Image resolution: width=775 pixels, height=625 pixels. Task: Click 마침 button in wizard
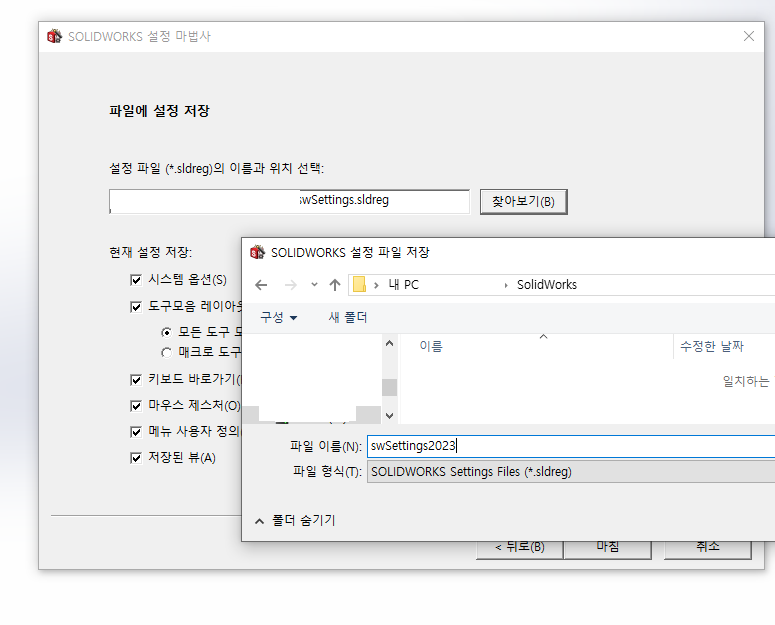tap(607, 550)
